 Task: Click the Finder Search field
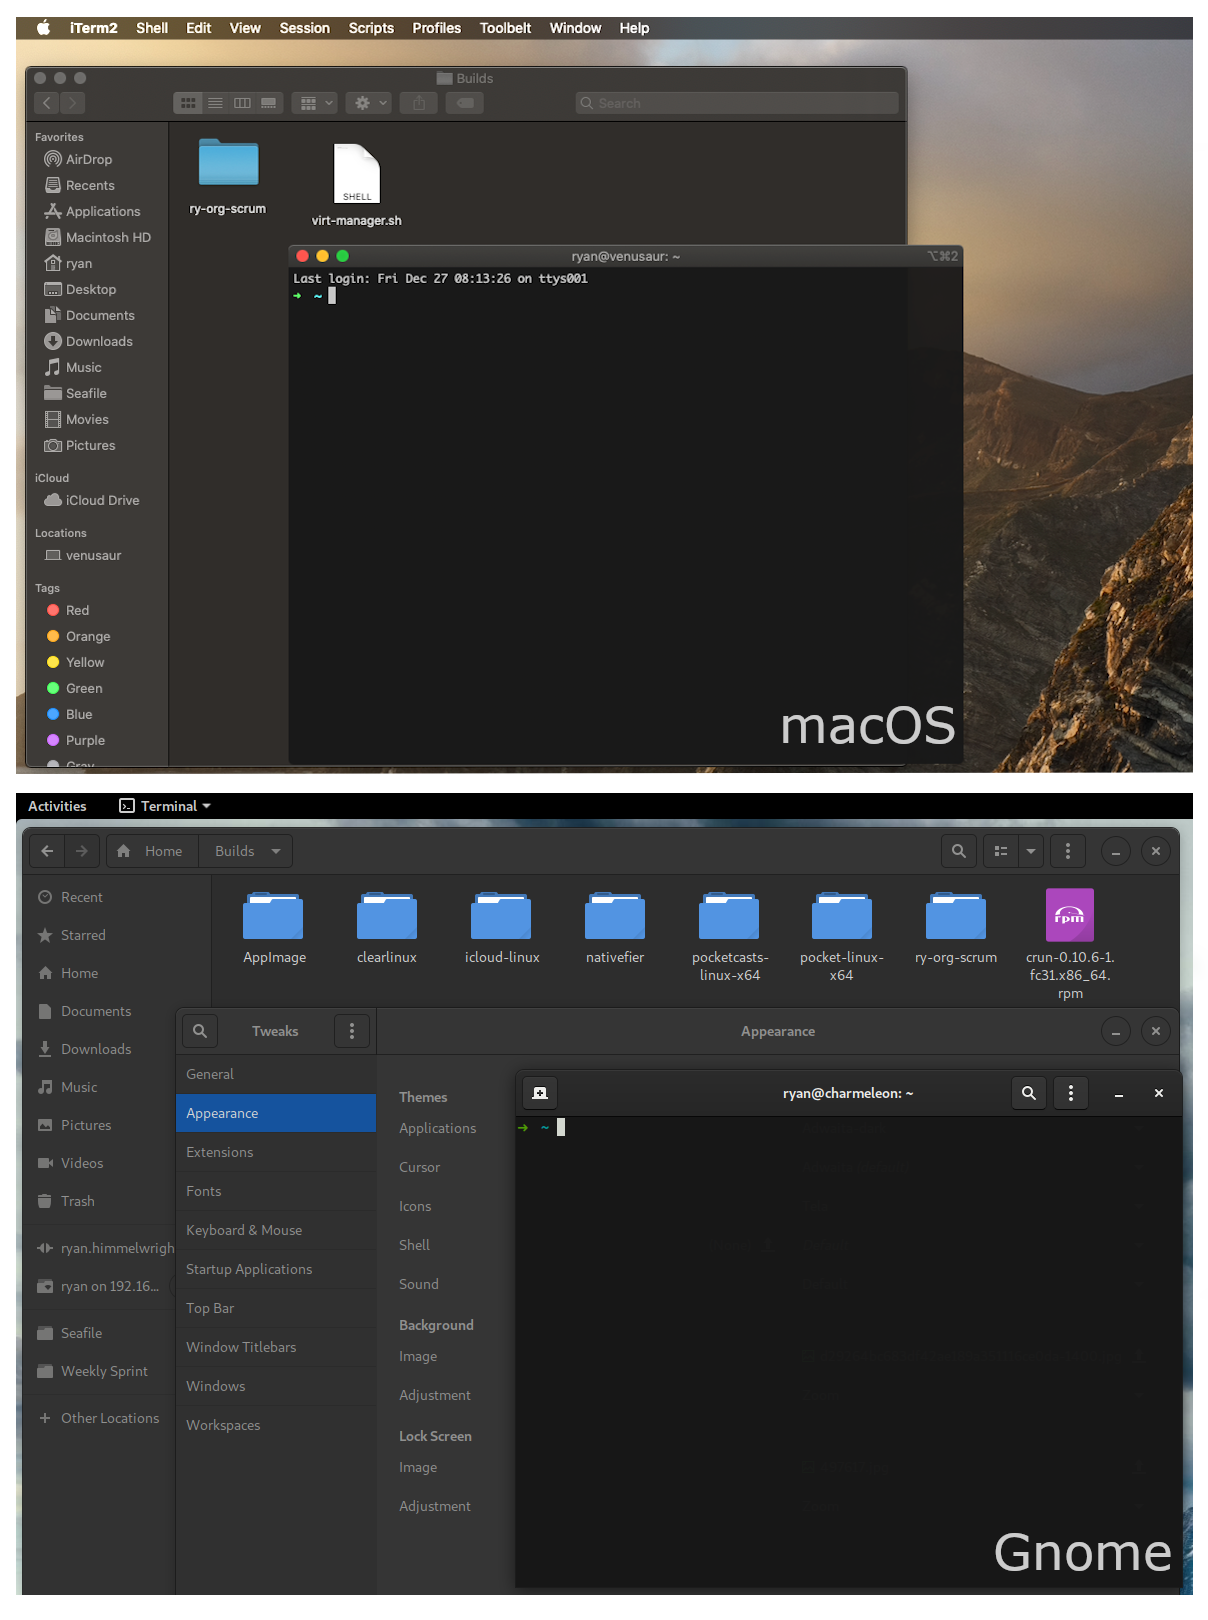click(738, 103)
